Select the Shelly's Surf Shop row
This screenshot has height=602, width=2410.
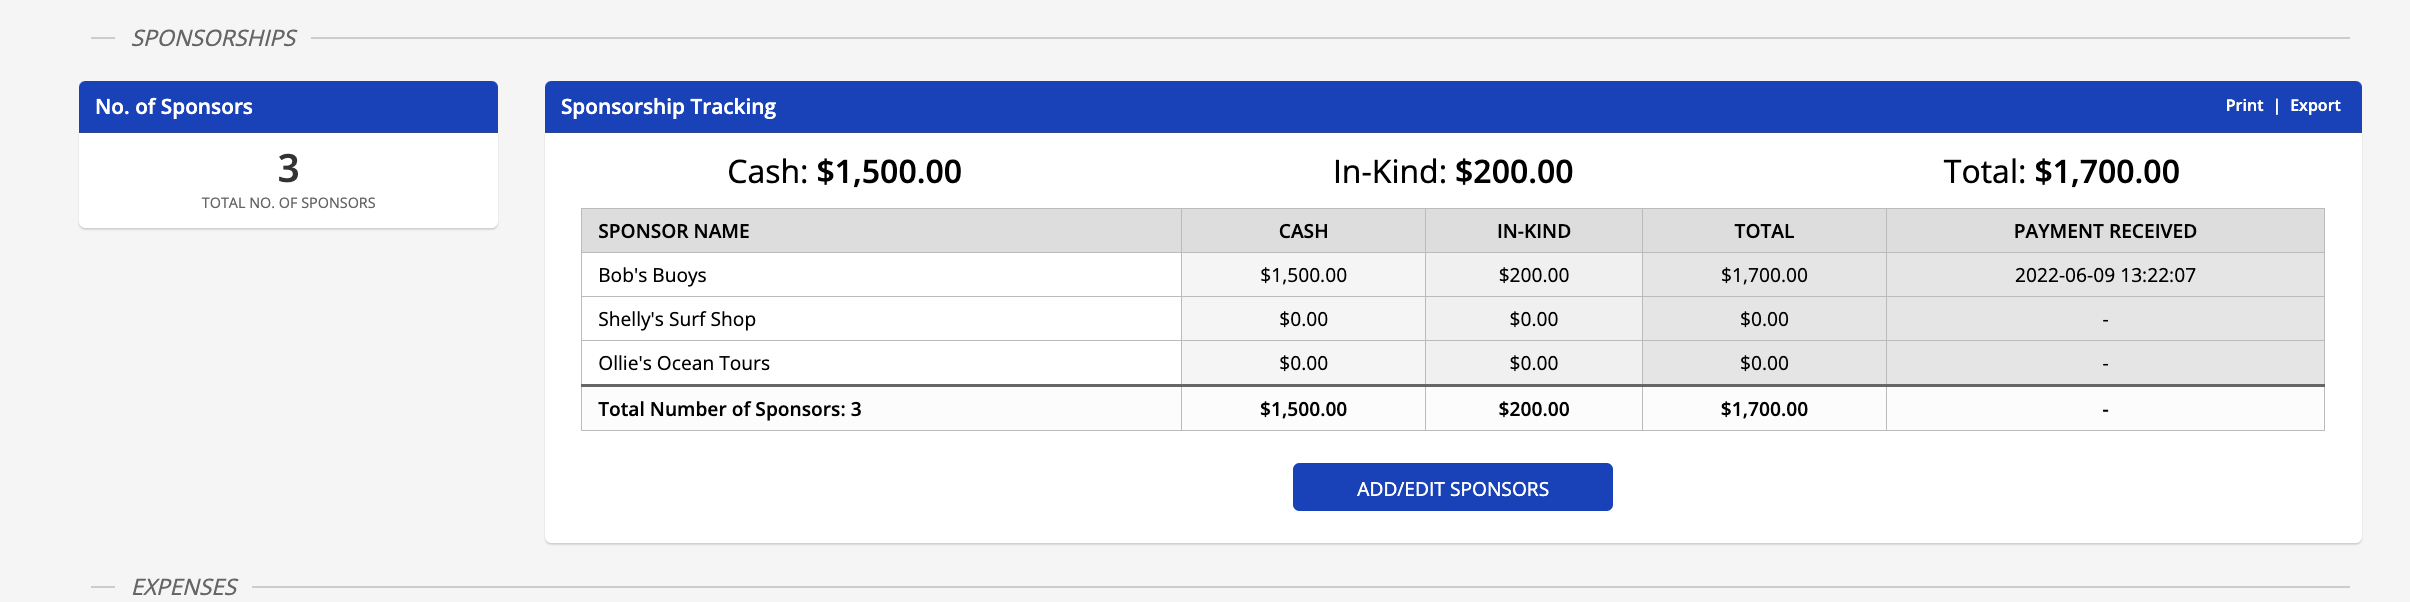(x=676, y=319)
